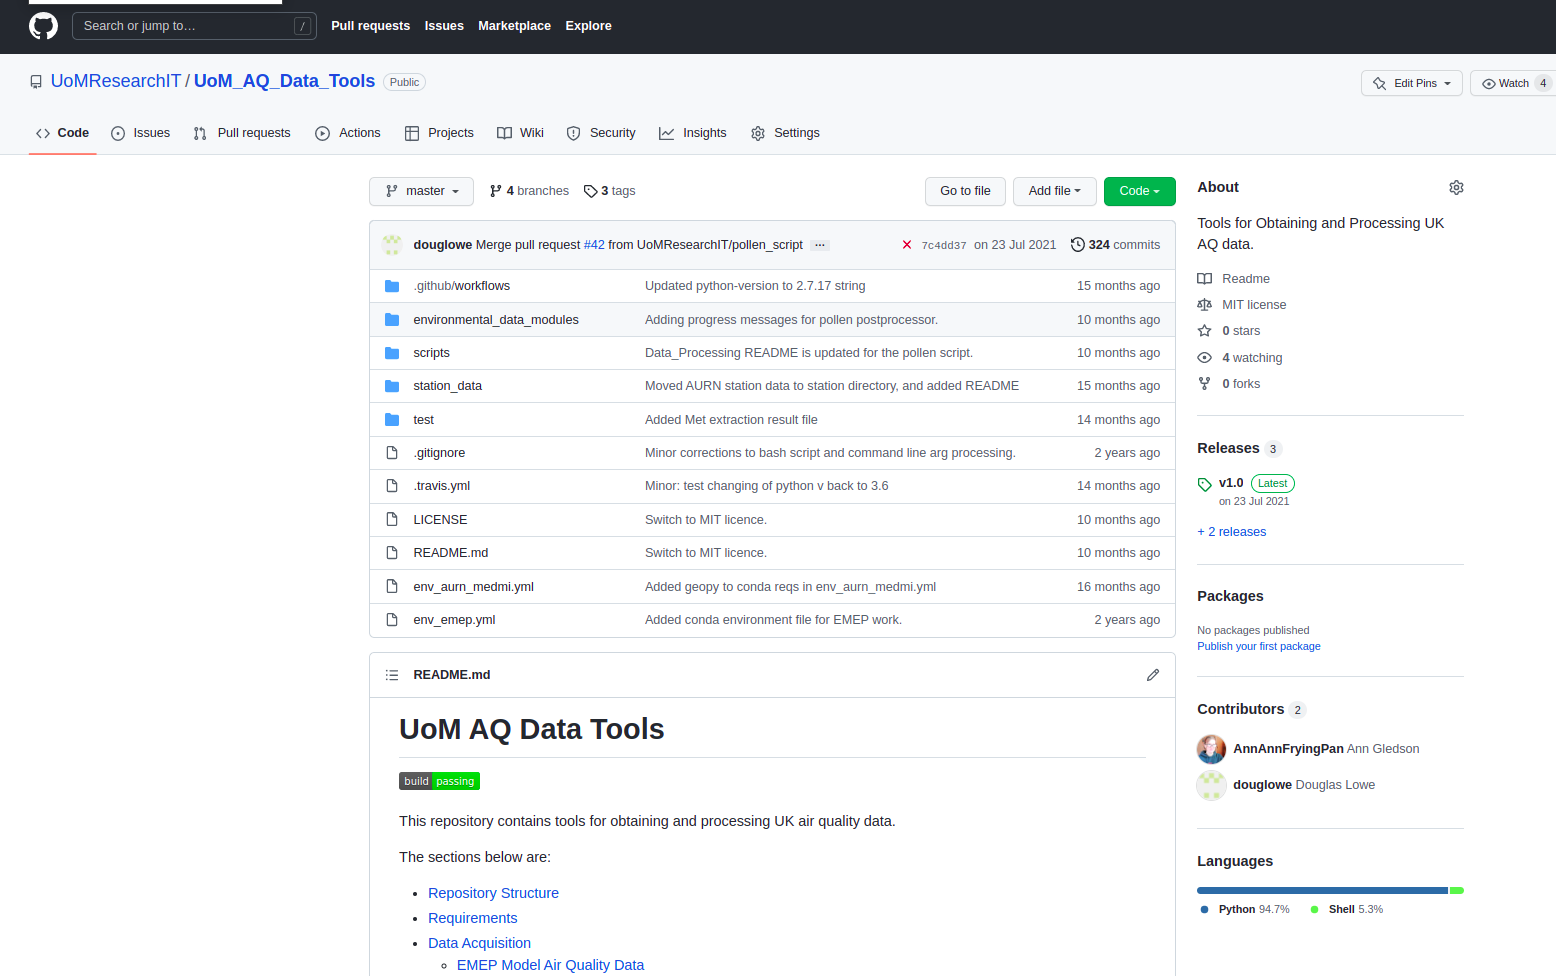Jump to EMEP Model Air Quality Data

[x=550, y=965]
